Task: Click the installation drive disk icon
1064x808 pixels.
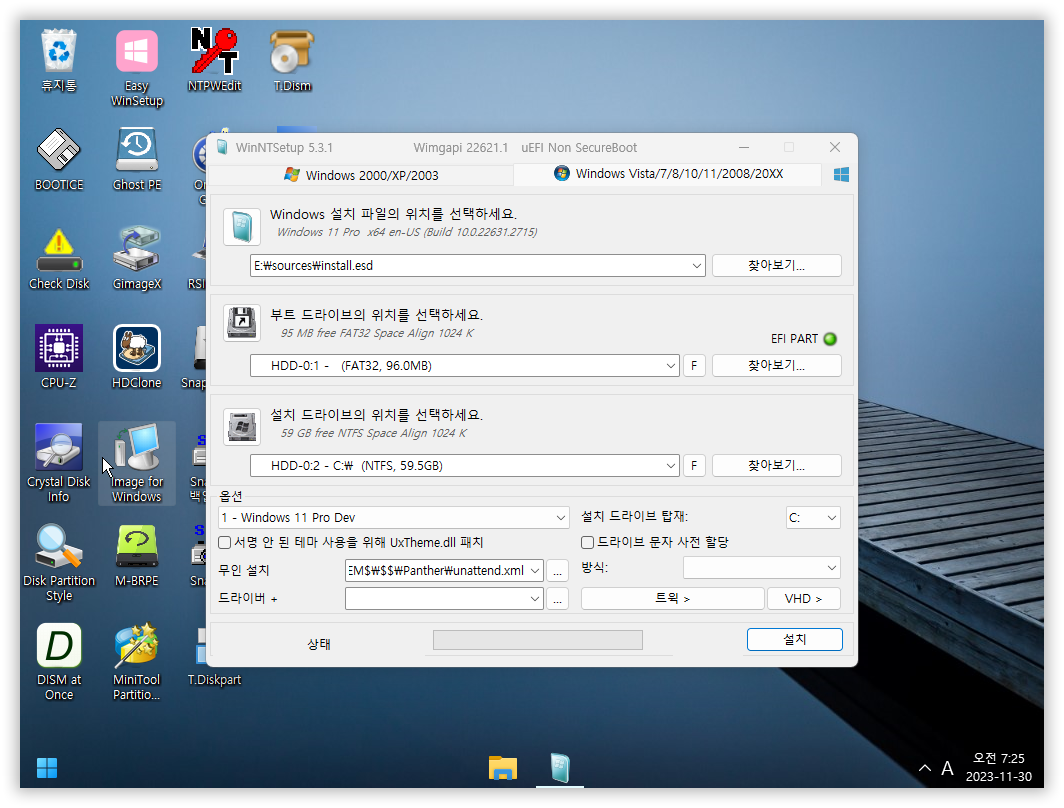Action: [x=242, y=427]
